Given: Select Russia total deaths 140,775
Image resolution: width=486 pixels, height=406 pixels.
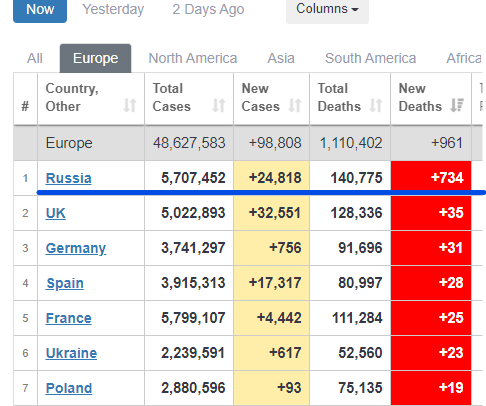Looking at the screenshot, I should coord(356,178).
